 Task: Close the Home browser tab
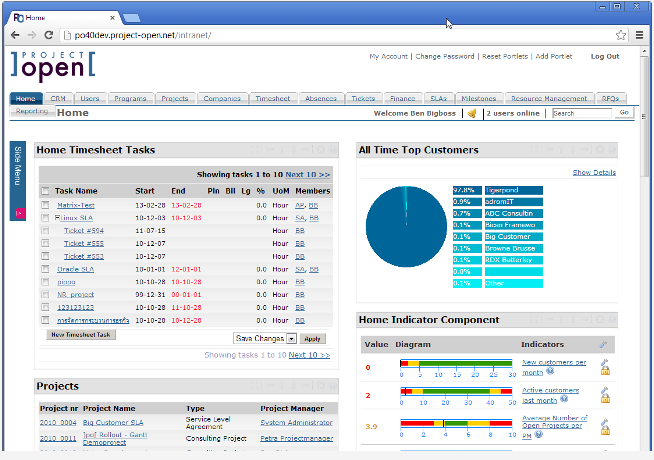coord(112,18)
